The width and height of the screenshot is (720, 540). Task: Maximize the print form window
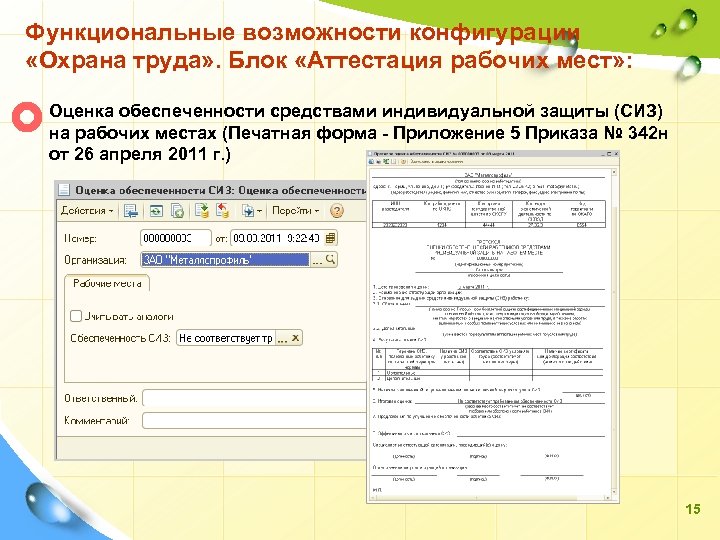(x=609, y=154)
